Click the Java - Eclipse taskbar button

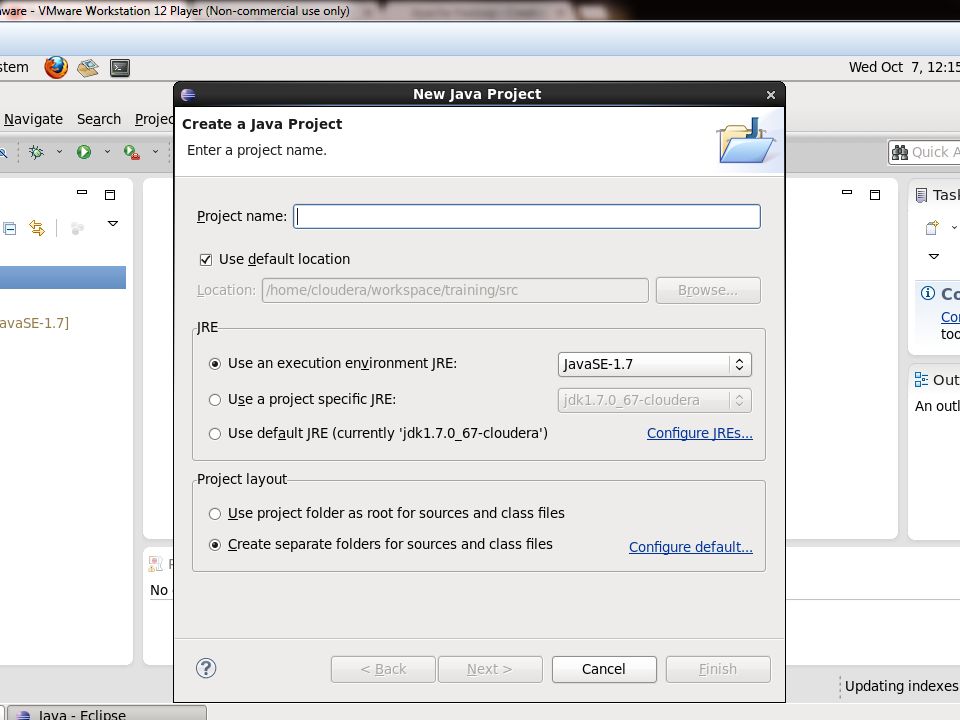107,713
